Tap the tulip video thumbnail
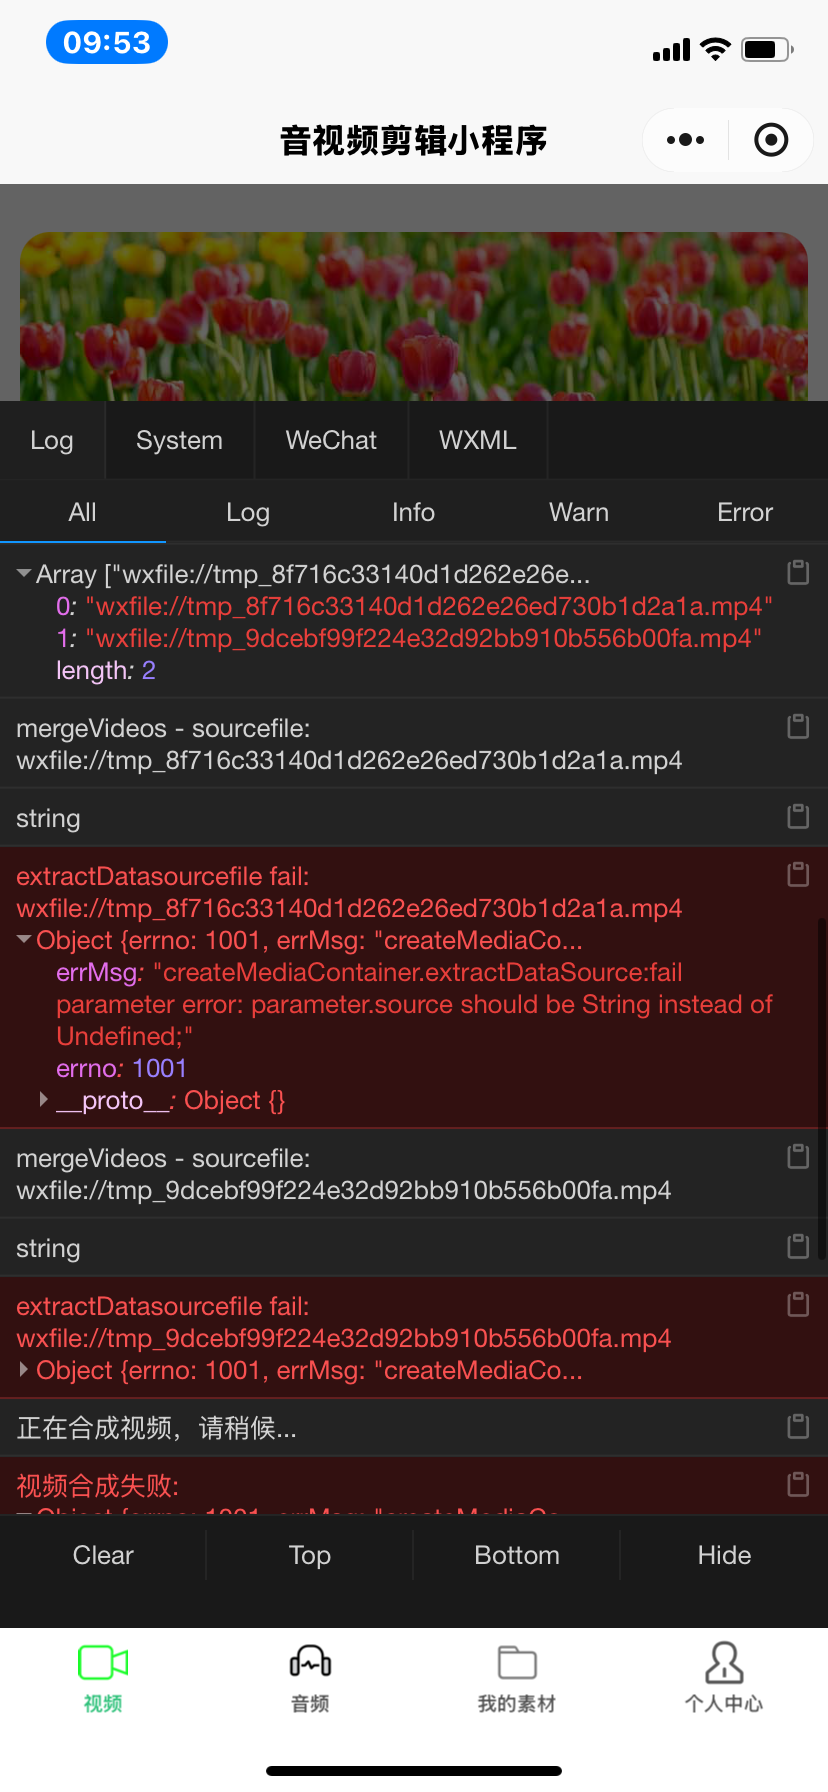Screen dimensions: 828x1792 click(x=414, y=316)
